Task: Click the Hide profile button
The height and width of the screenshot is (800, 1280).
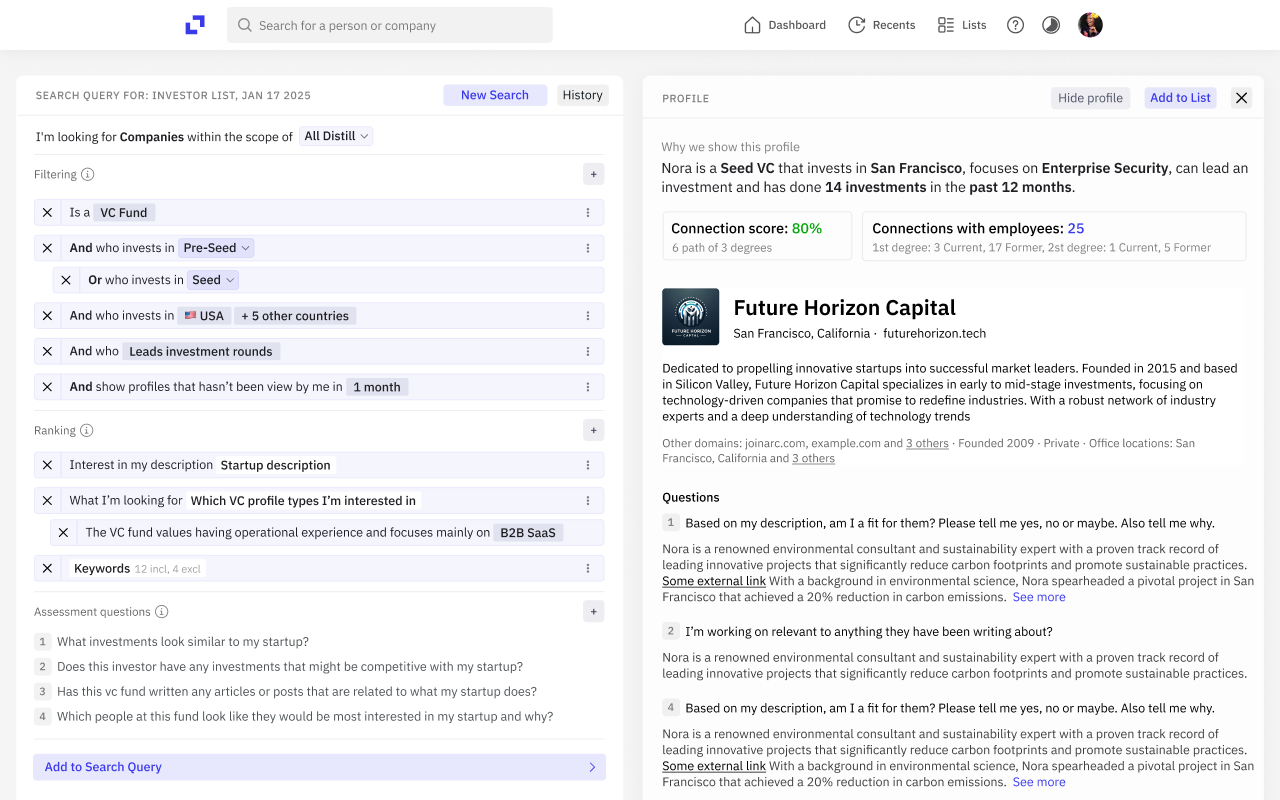Action: pos(1090,98)
